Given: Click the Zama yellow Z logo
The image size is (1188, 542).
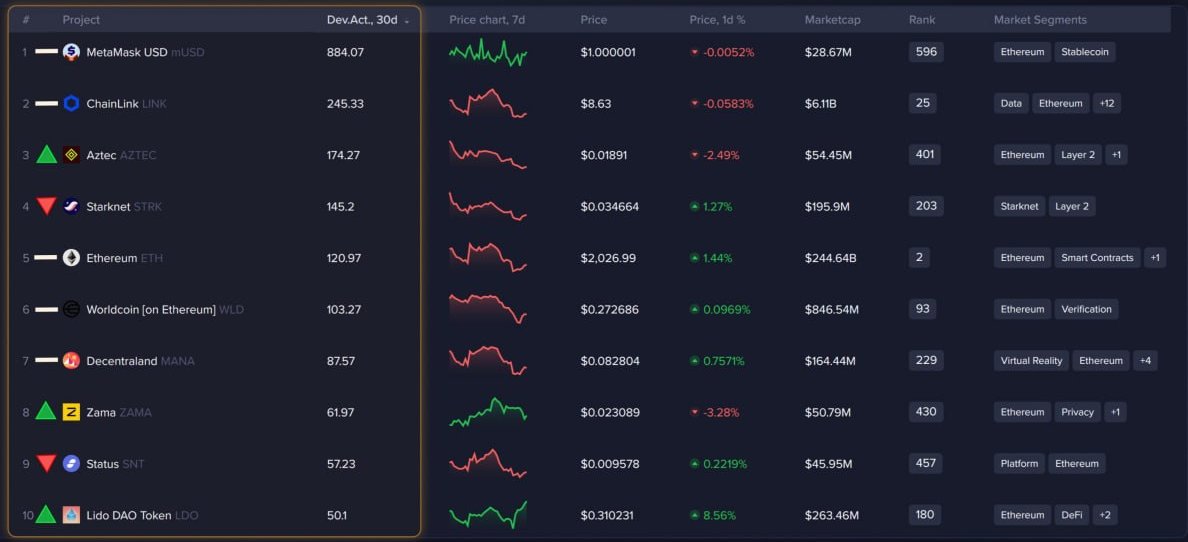Looking at the screenshot, I should [x=71, y=412].
